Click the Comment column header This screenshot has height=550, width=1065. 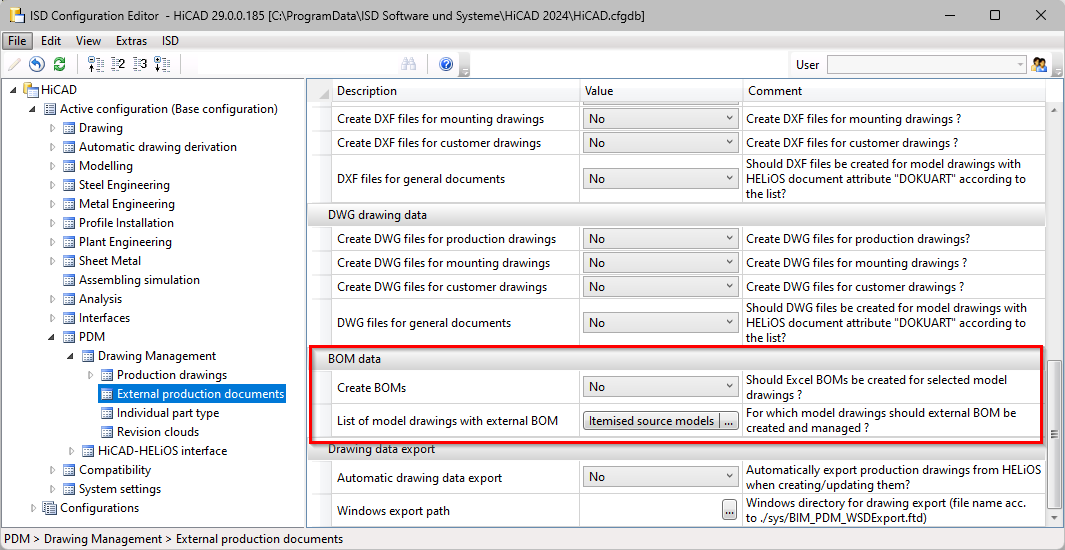point(894,91)
